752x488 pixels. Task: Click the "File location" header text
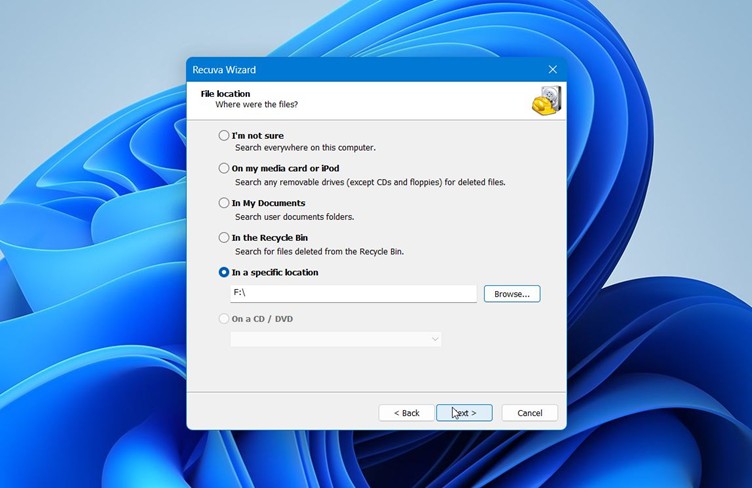225,94
